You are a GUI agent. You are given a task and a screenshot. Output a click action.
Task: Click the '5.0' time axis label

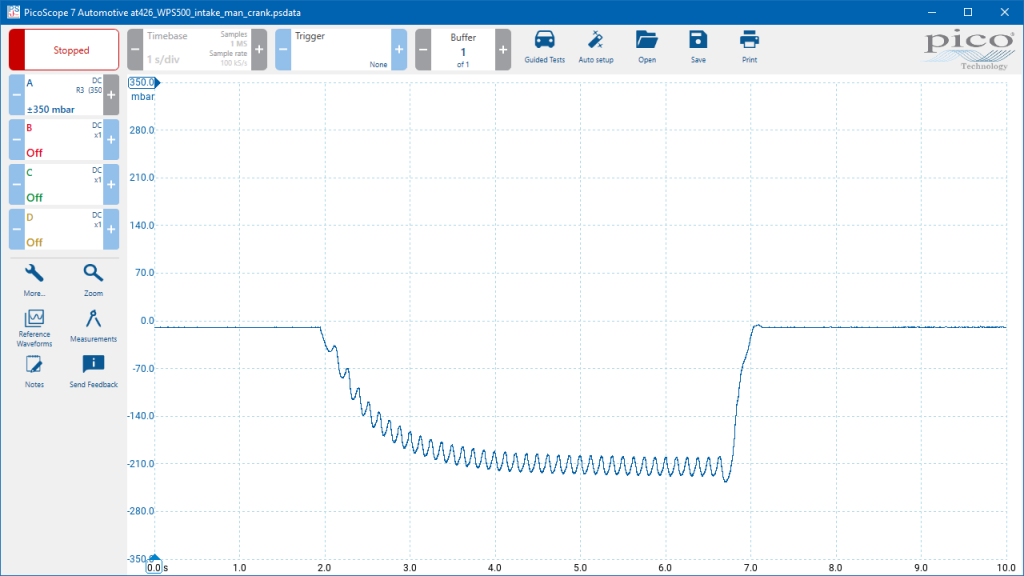pyautogui.click(x=580, y=568)
